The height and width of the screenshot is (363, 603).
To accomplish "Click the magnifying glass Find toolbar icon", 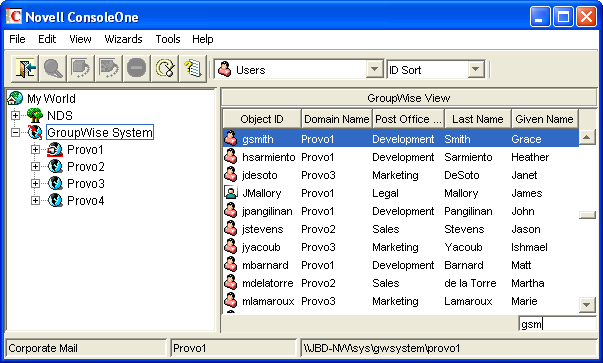I will pyautogui.click(x=53, y=68).
